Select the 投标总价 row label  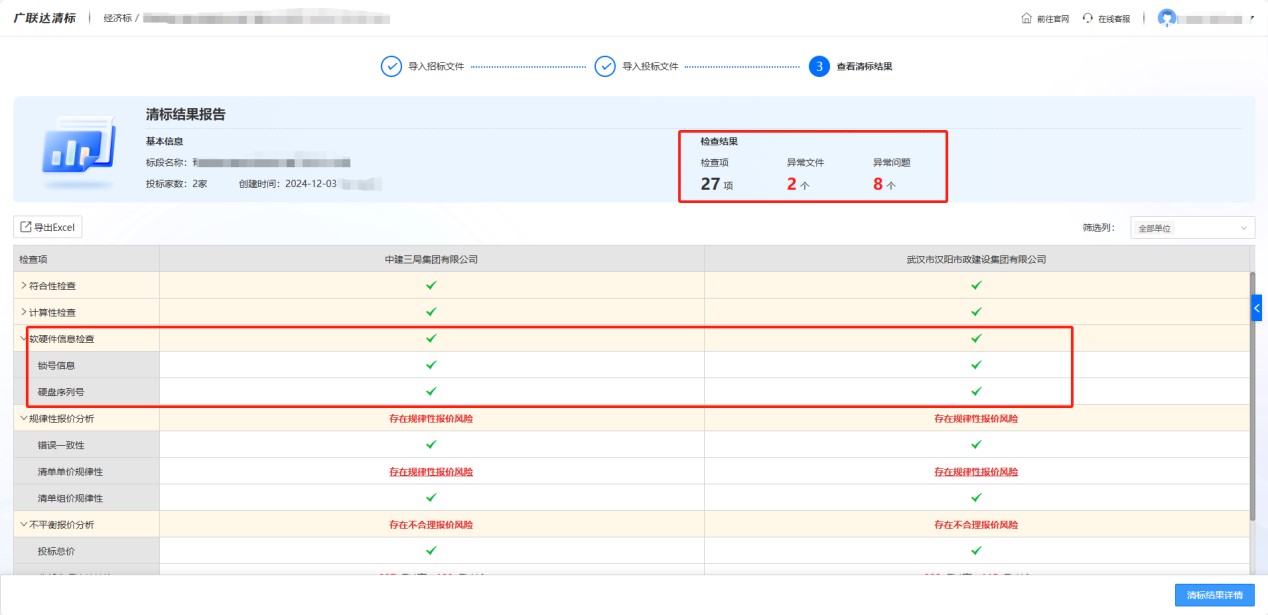[56, 551]
